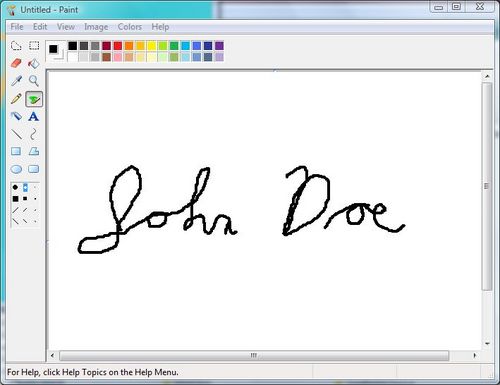
Task: Click the horizontal scrollbar thumb
Action: (x=254, y=355)
